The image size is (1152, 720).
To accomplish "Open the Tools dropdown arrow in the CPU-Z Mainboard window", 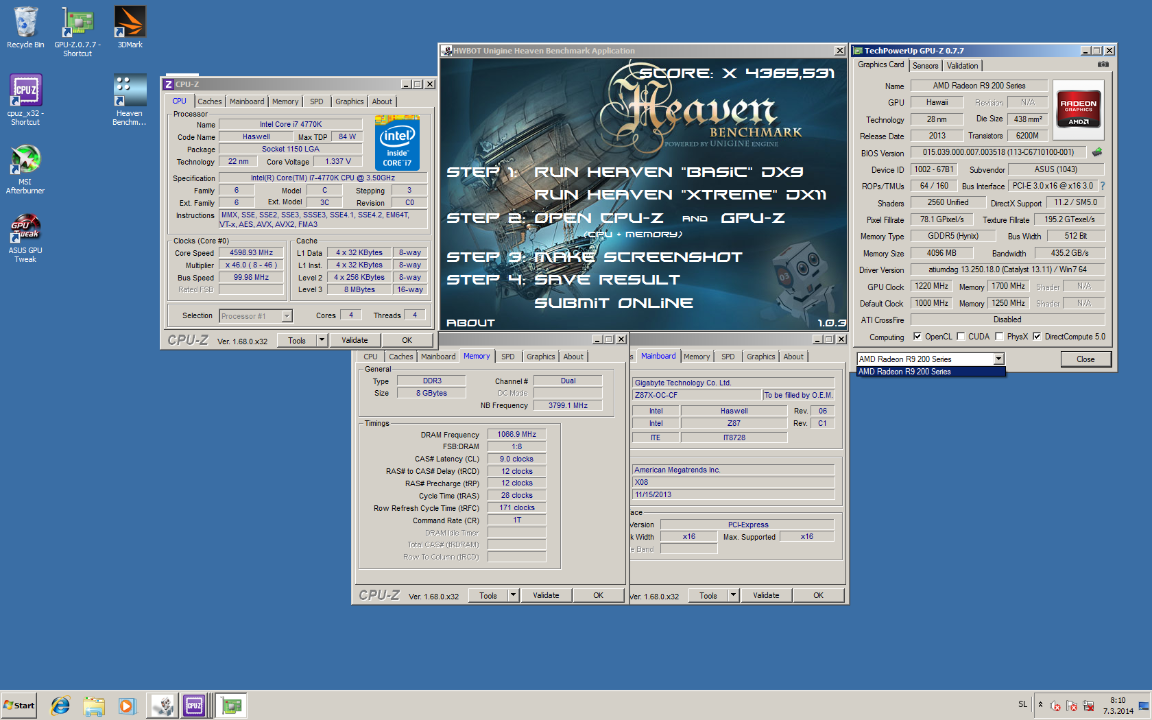I will [x=733, y=596].
